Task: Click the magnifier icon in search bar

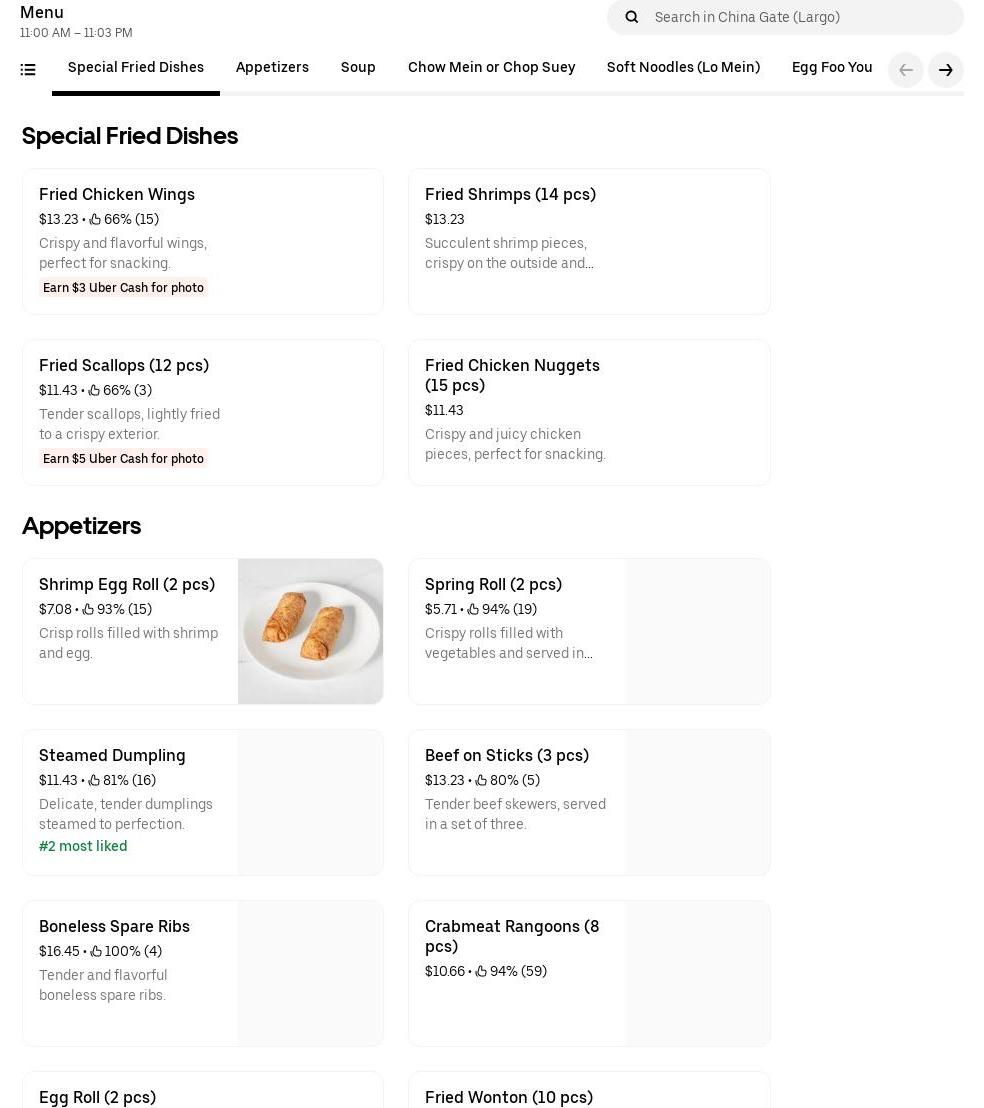Action: pyautogui.click(x=631, y=17)
